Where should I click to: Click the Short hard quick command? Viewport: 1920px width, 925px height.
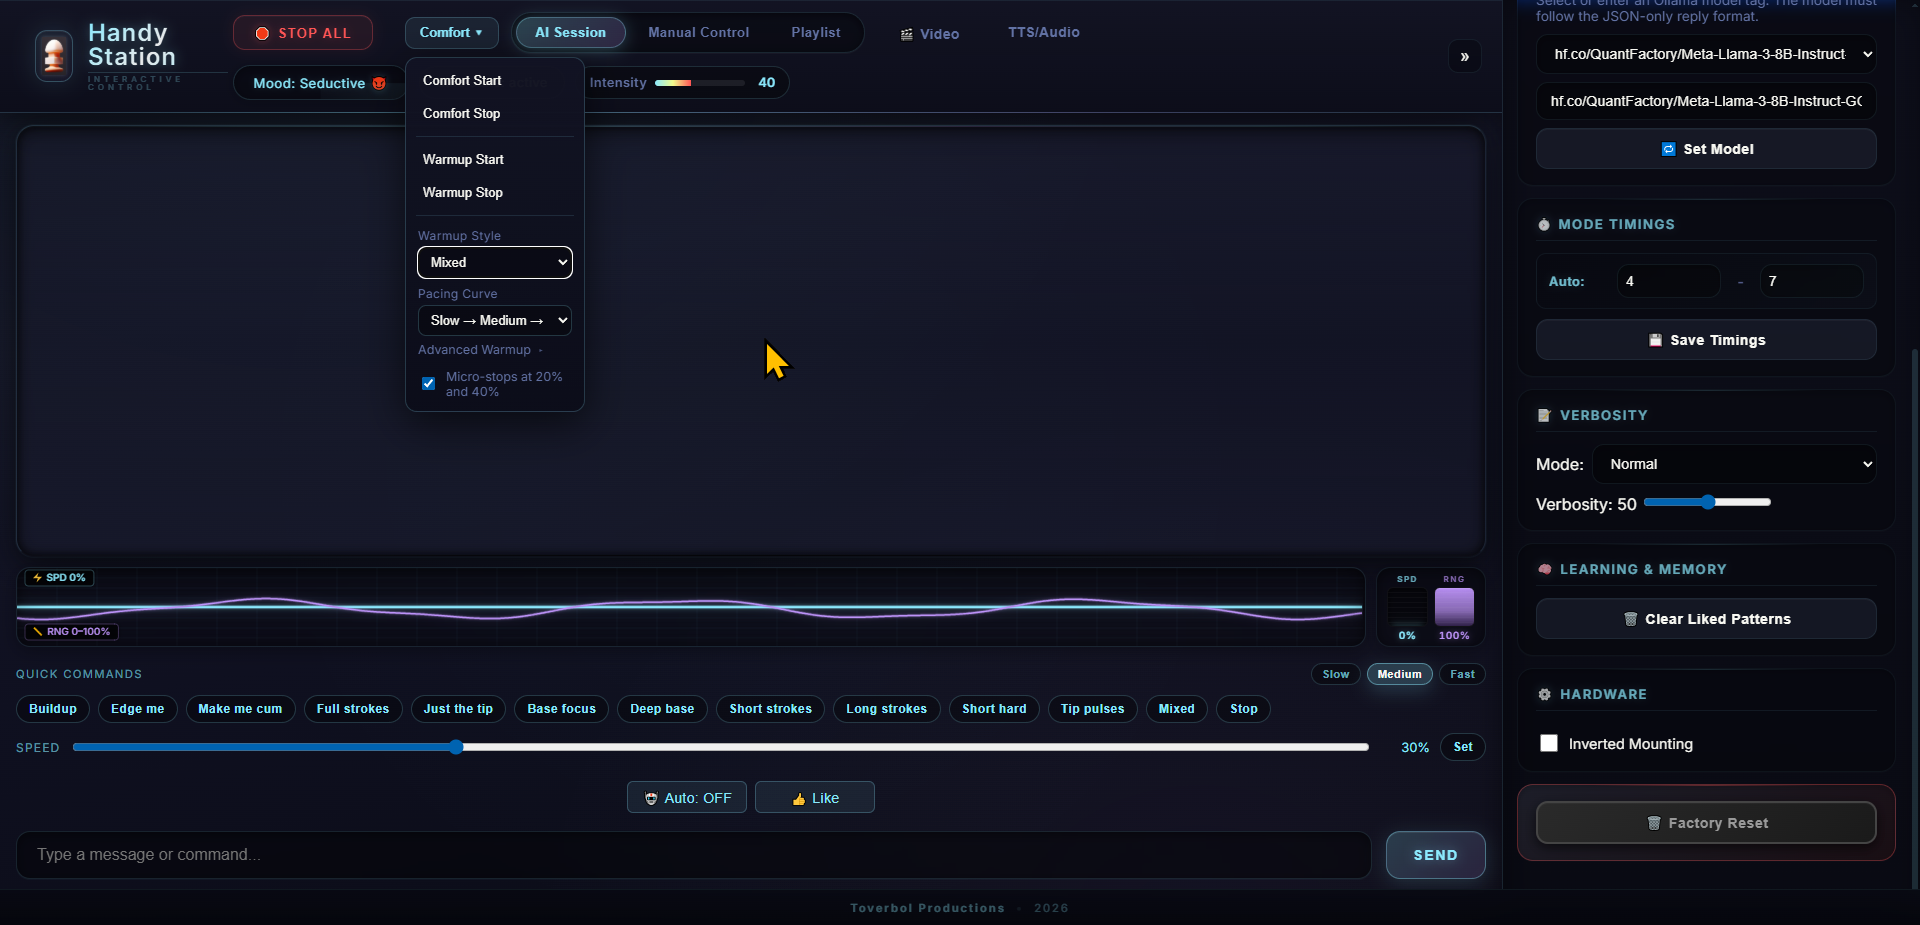tap(994, 709)
